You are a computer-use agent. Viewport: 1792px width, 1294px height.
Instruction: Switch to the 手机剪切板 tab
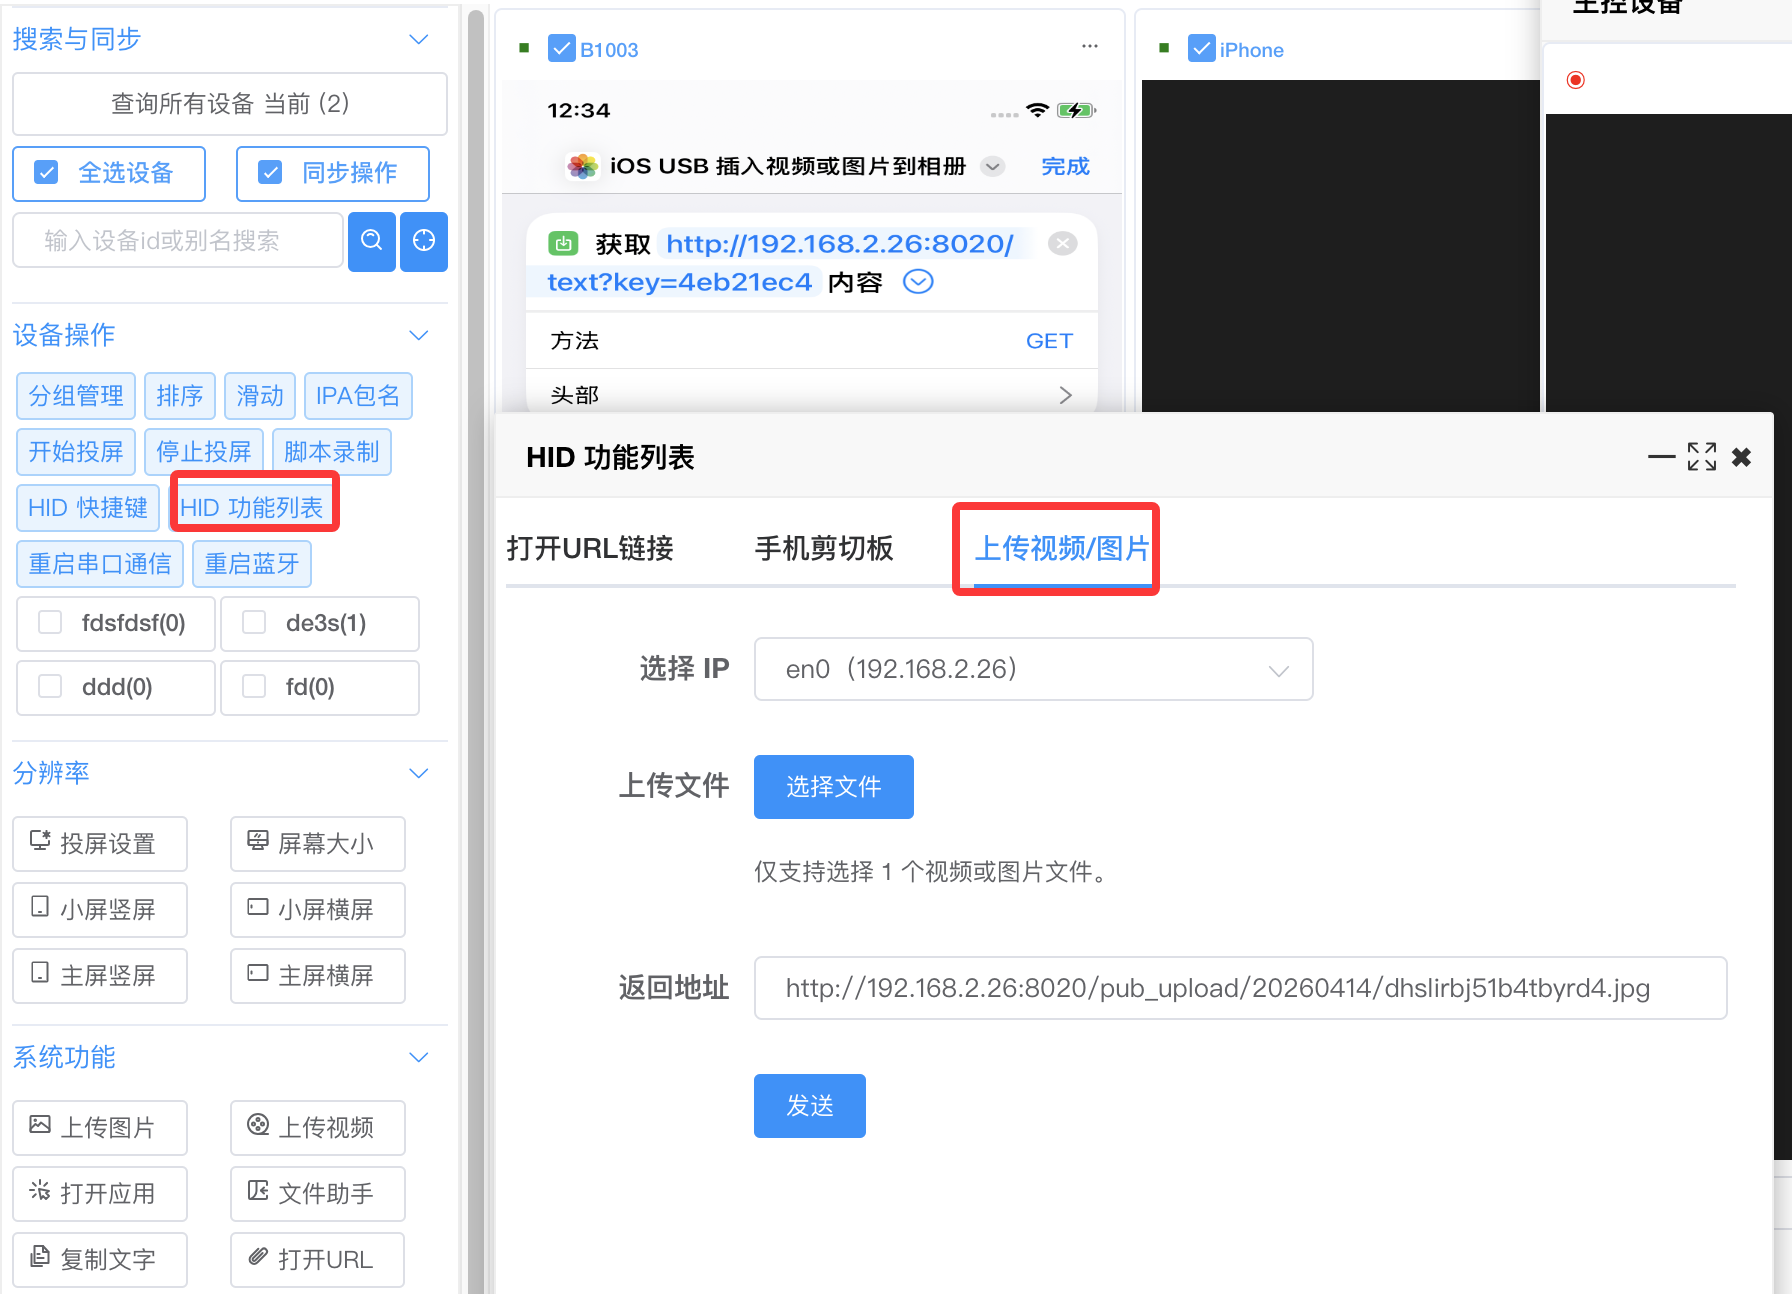pos(823,548)
